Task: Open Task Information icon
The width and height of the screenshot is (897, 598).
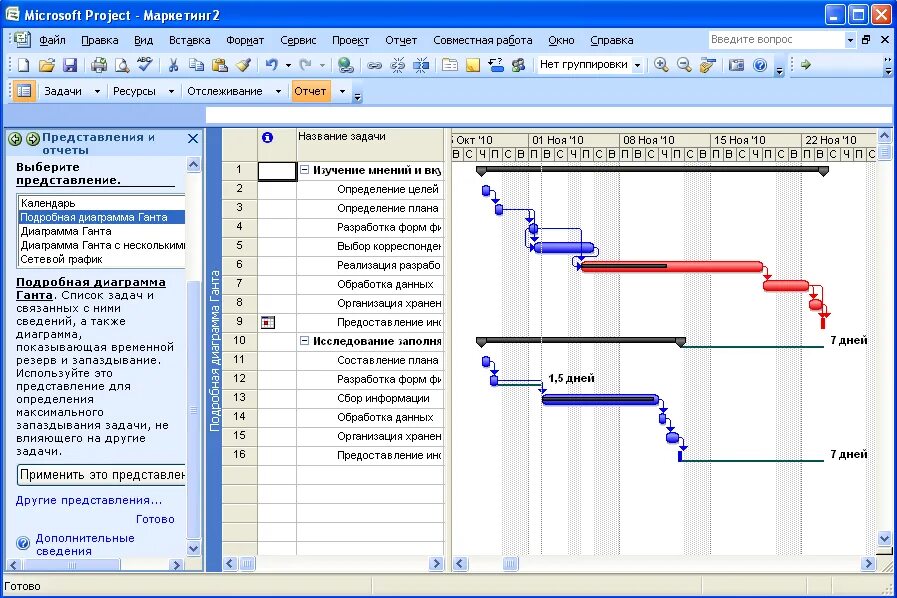Action: (450, 65)
